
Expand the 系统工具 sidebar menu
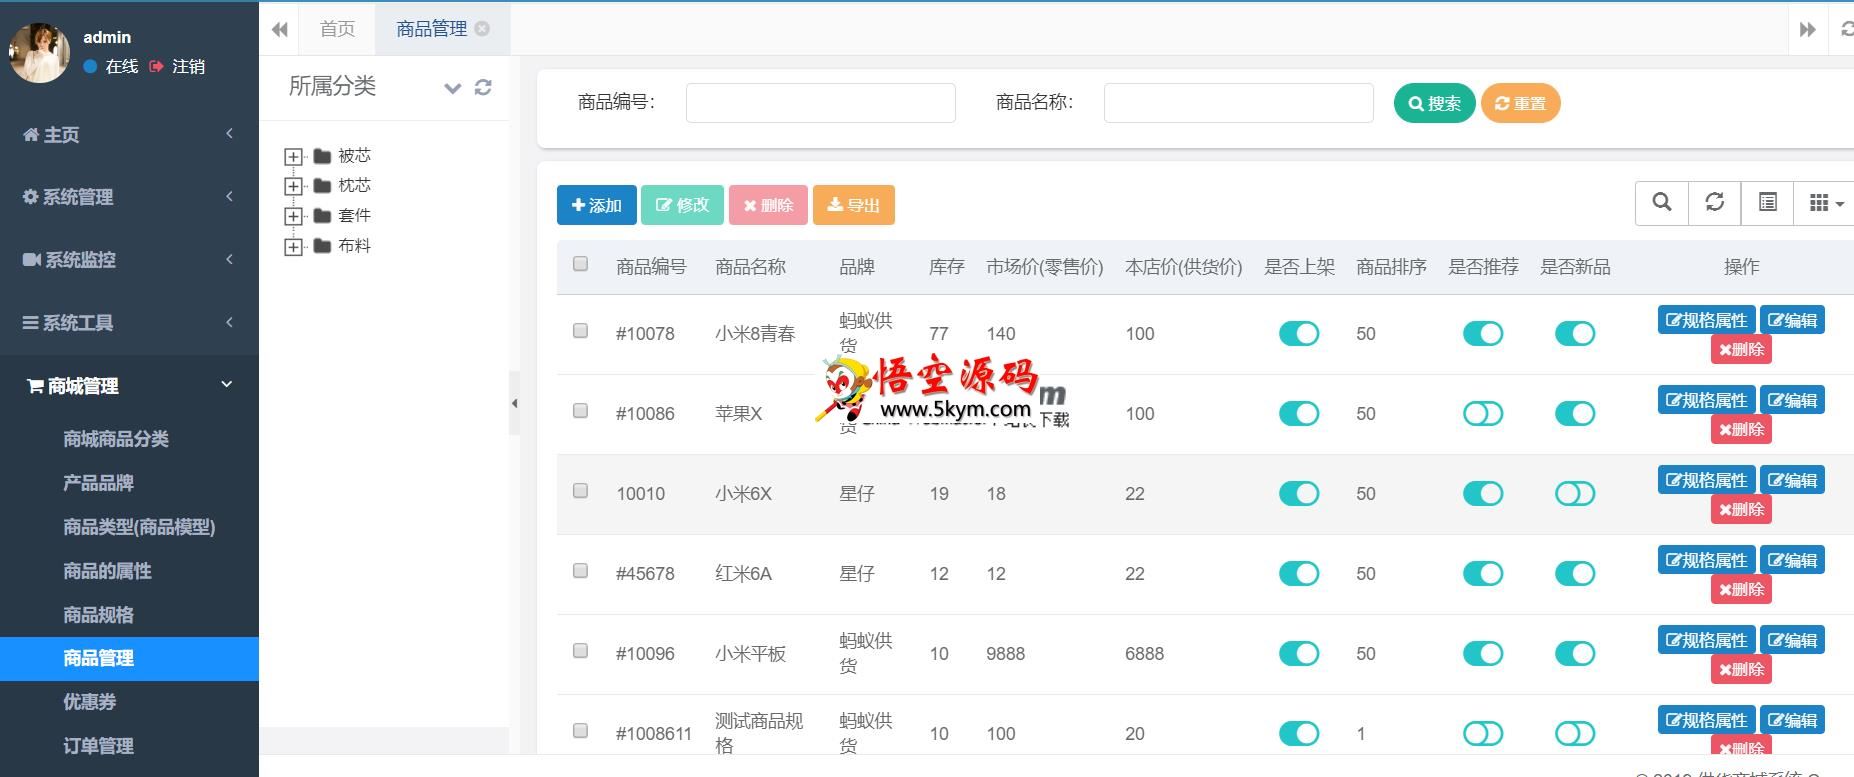coord(129,323)
